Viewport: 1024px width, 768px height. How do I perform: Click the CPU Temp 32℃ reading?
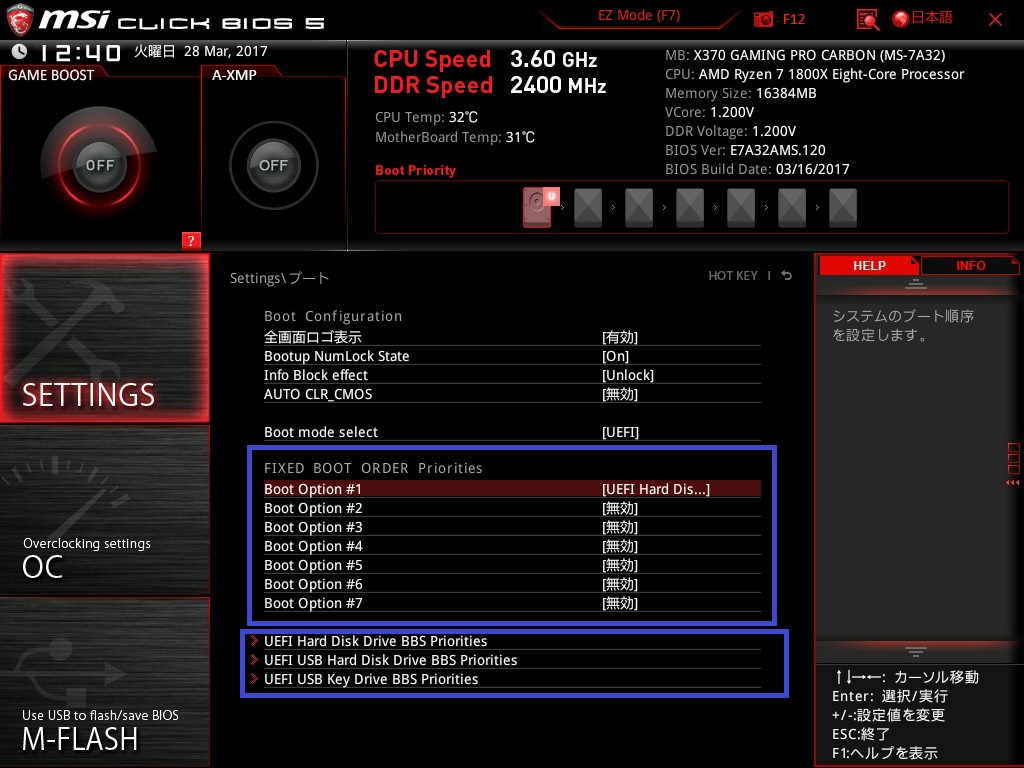tap(426, 118)
